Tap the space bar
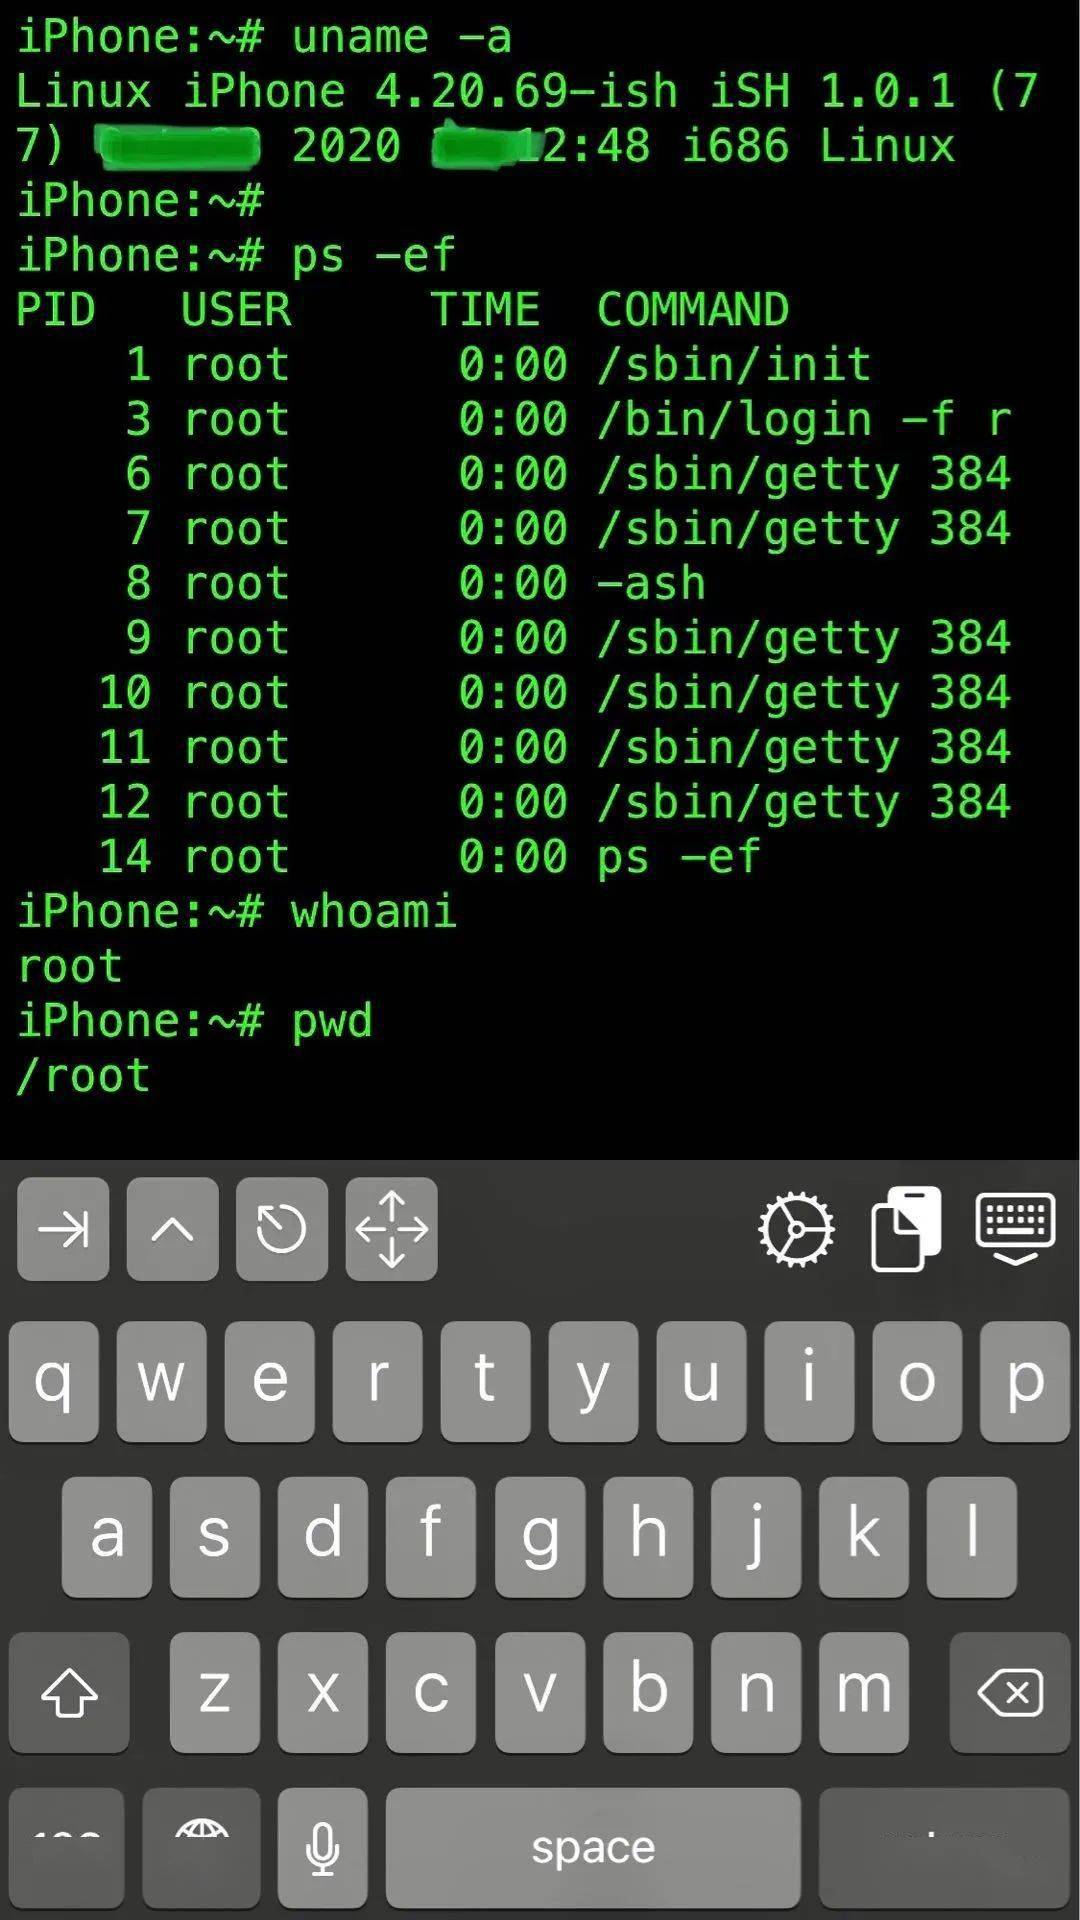Image resolution: width=1080 pixels, height=1920 pixels. [x=593, y=1848]
